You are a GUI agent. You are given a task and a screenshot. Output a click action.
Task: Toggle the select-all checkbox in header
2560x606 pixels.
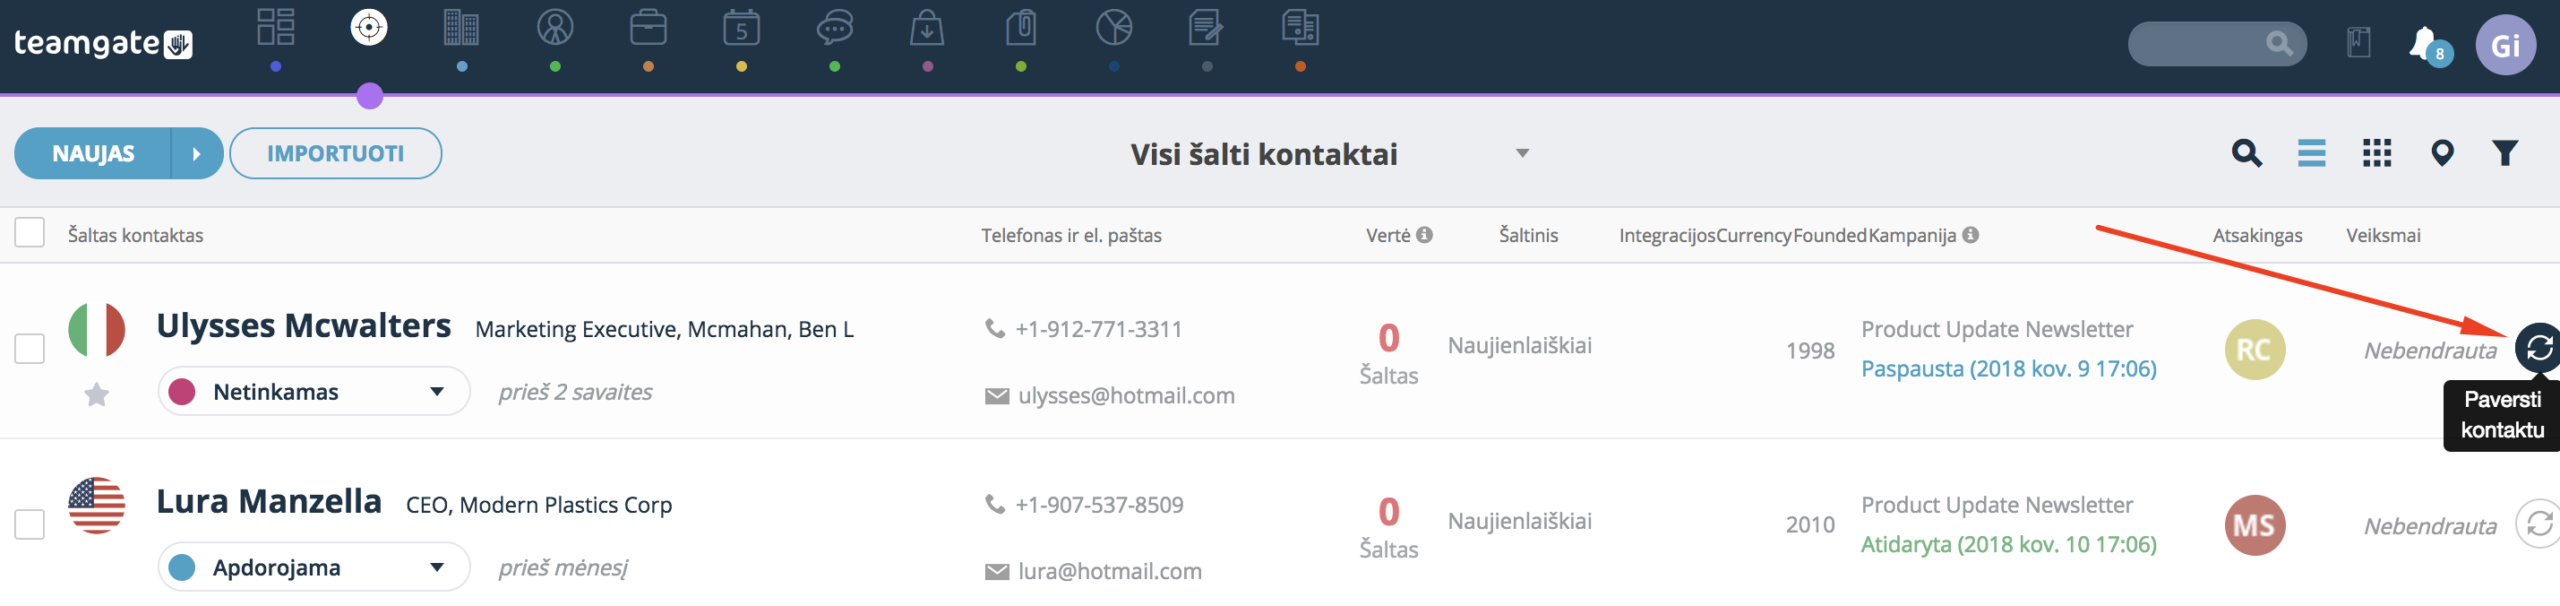(x=30, y=232)
